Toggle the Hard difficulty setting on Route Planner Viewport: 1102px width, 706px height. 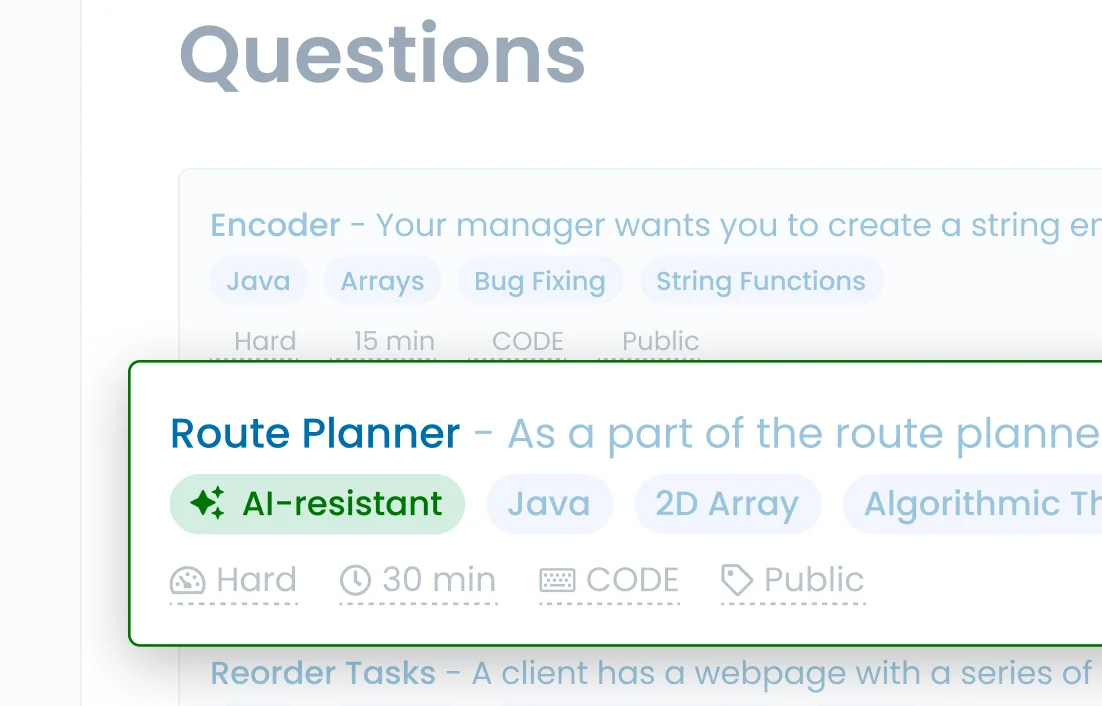(233, 580)
